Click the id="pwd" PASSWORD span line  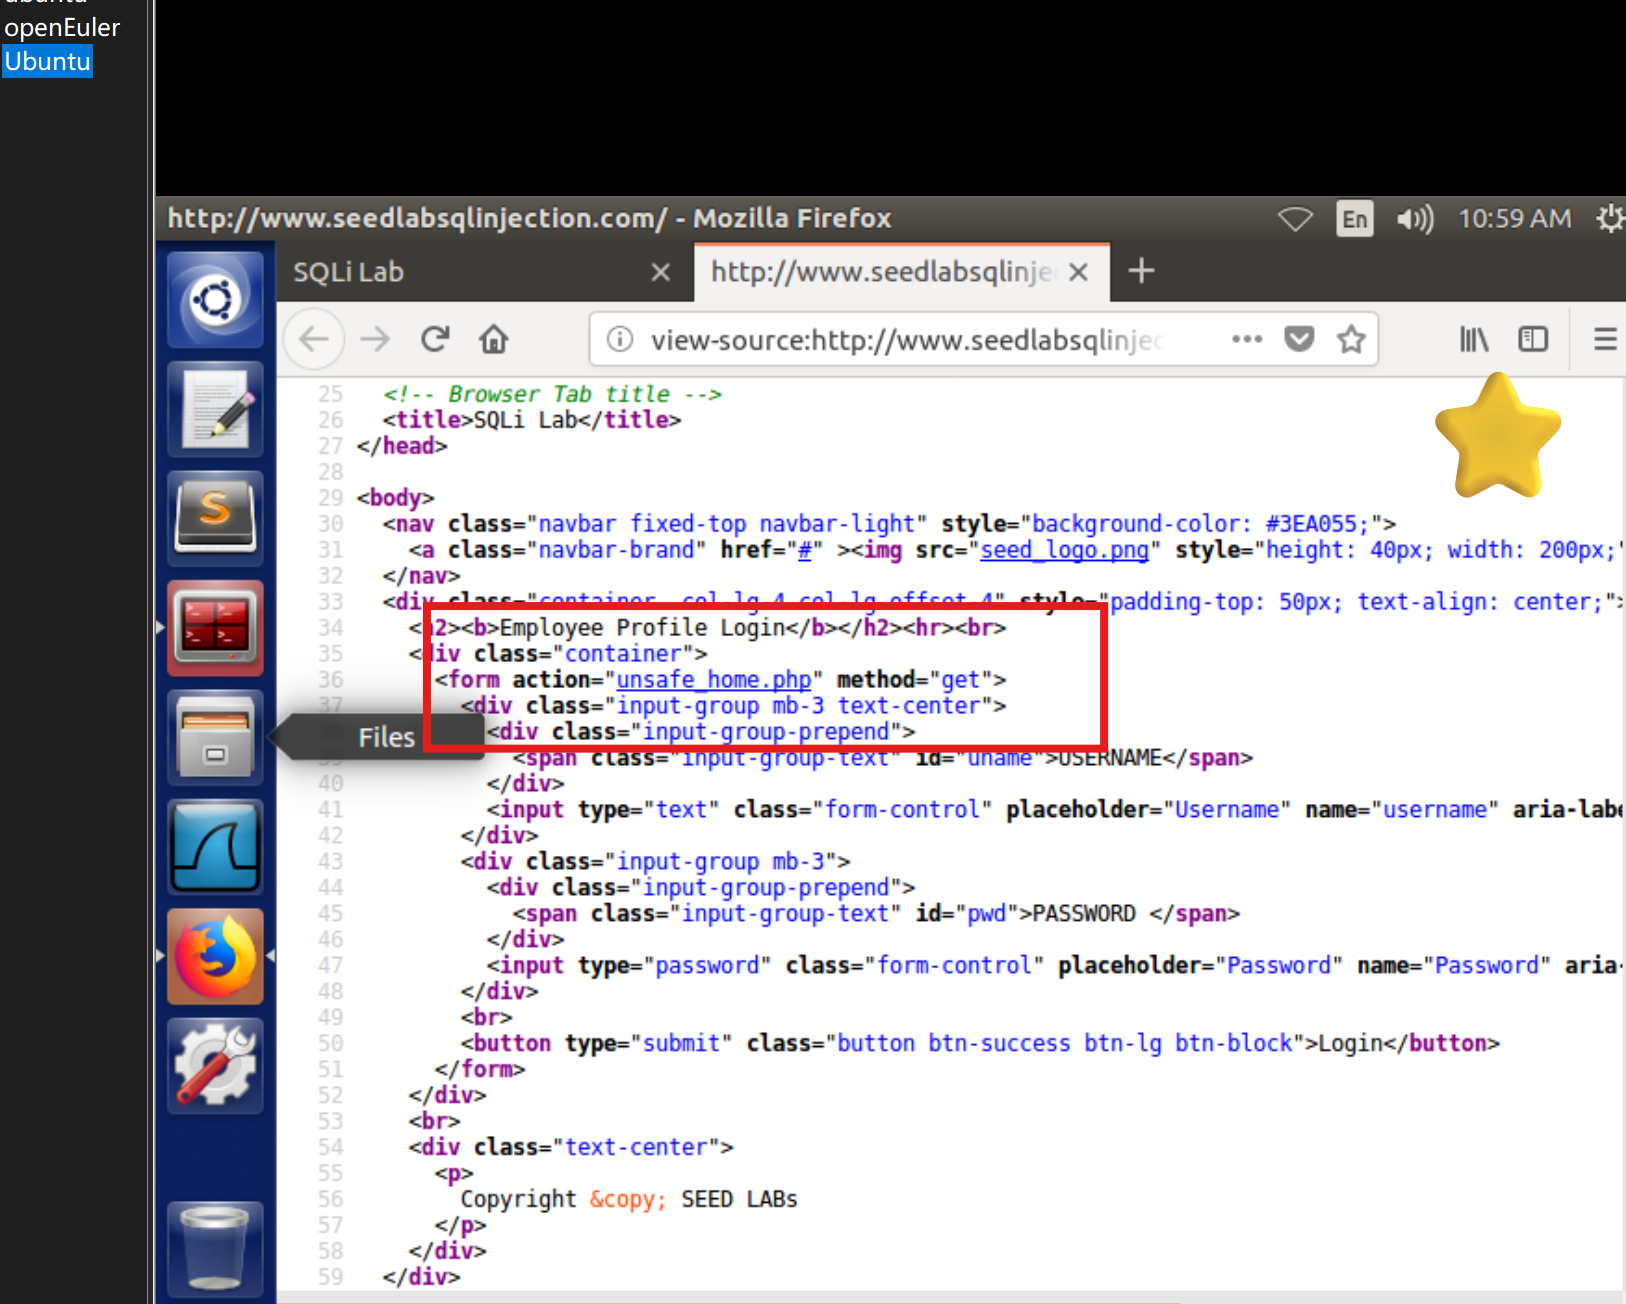pos(876,914)
